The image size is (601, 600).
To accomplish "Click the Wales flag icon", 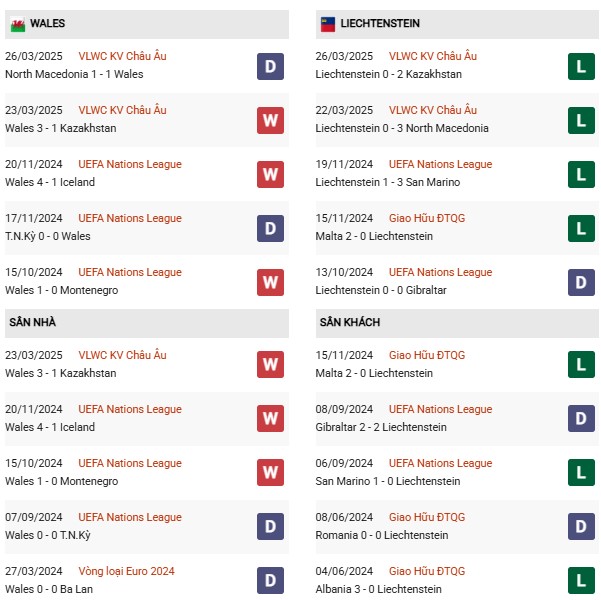I will coord(18,24).
